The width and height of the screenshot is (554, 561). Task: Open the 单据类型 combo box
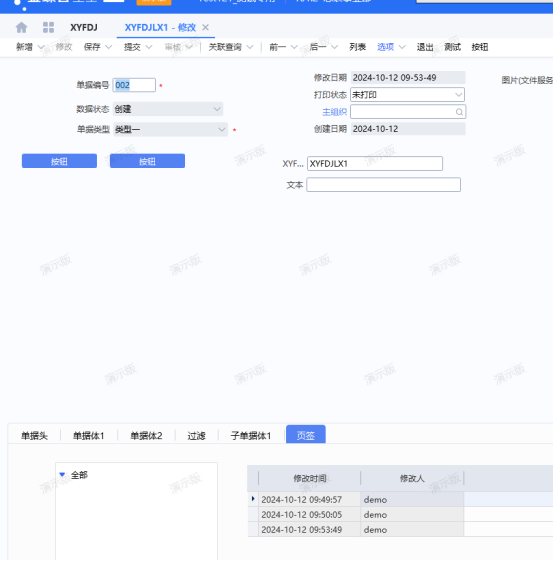click(x=170, y=130)
